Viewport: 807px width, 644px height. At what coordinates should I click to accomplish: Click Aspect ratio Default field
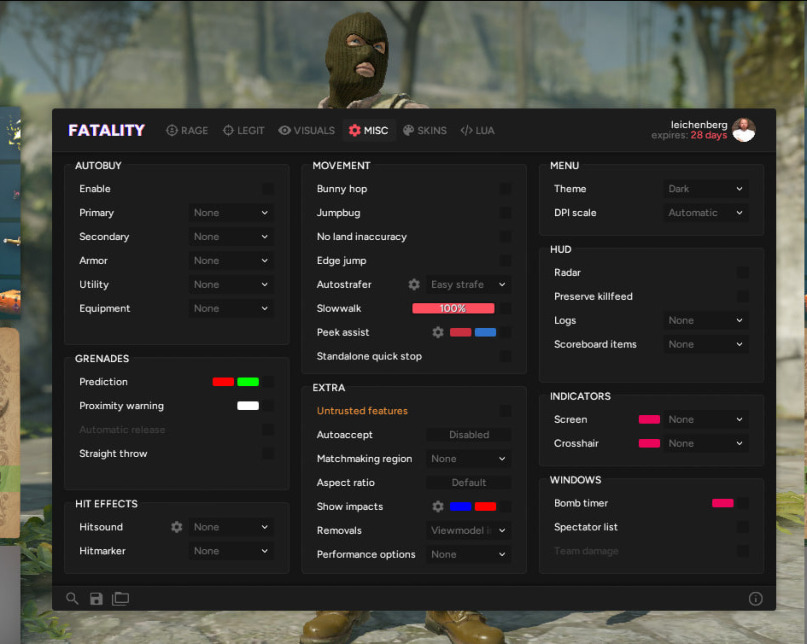pyautogui.click(x=469, y=482)
